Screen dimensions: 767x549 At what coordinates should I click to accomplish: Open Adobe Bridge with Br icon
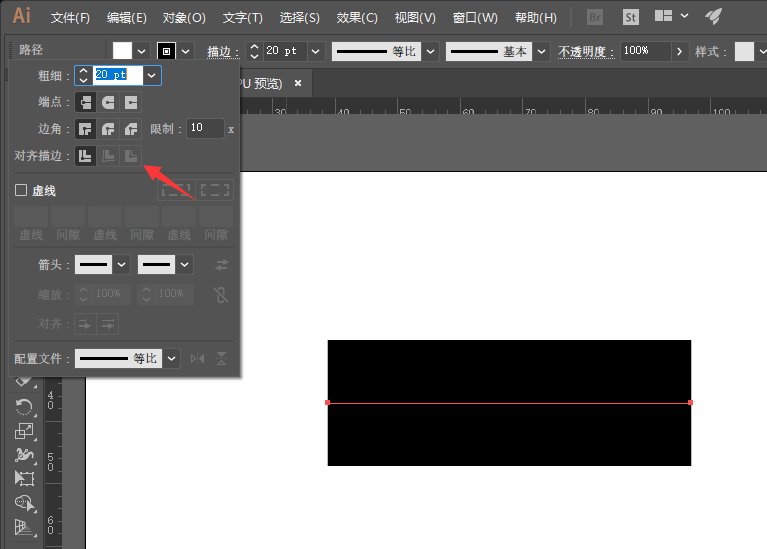pos(595,18)
